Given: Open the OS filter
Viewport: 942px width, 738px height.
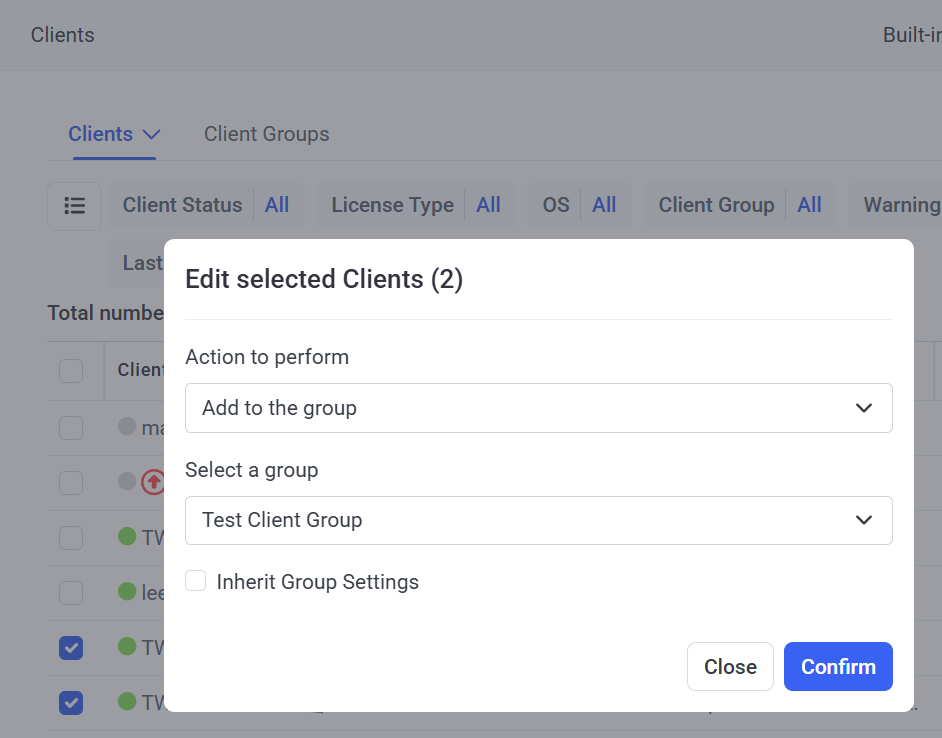Looking at the screenshot, I should (x=579, y=205).
